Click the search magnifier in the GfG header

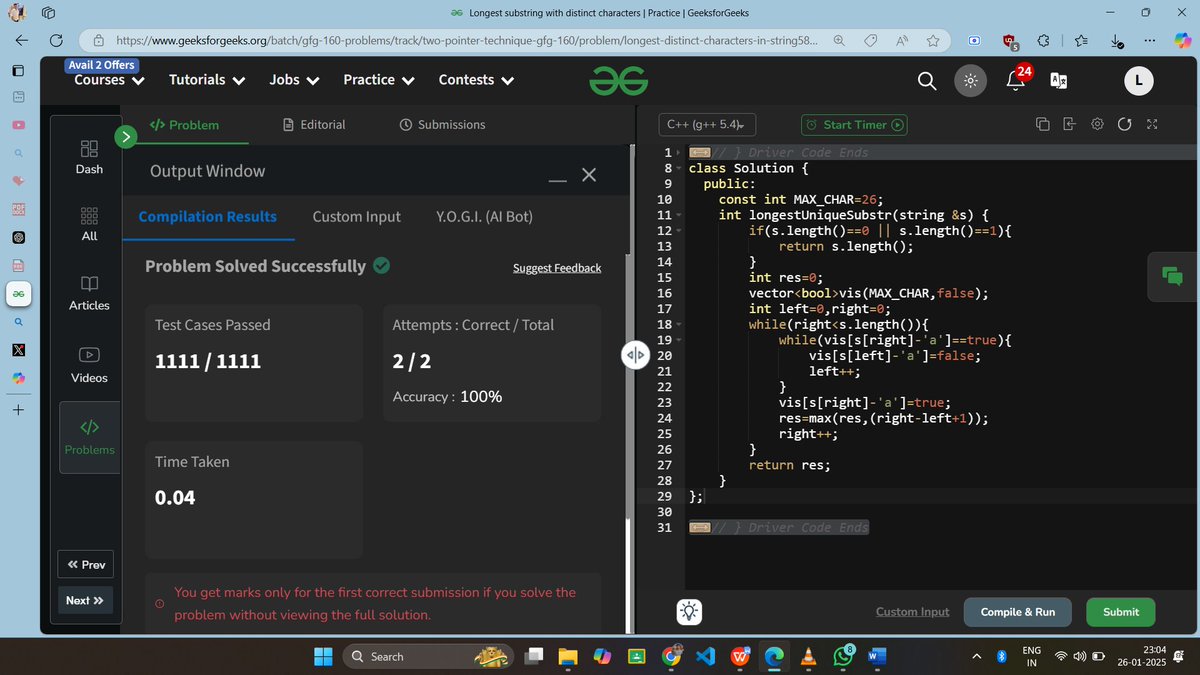[x=927, y=81]
